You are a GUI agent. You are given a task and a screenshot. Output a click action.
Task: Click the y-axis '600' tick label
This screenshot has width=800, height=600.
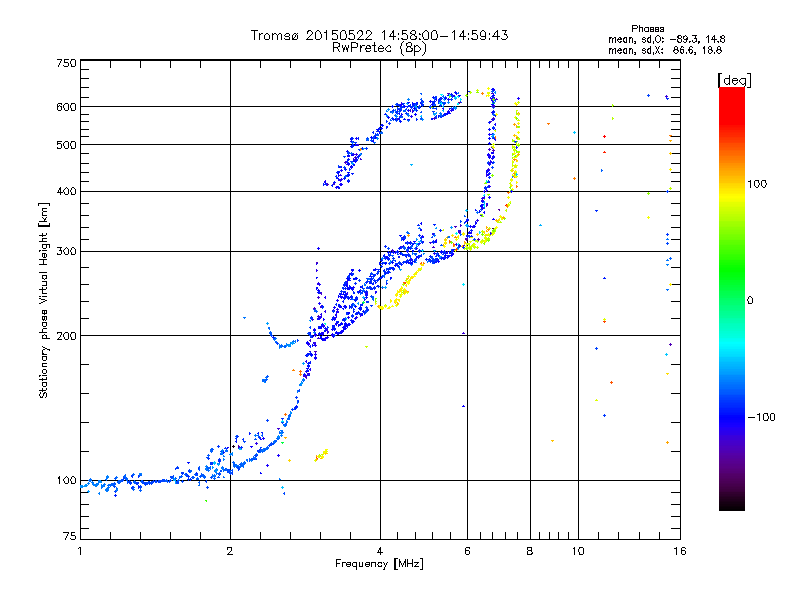pos(66,107)
